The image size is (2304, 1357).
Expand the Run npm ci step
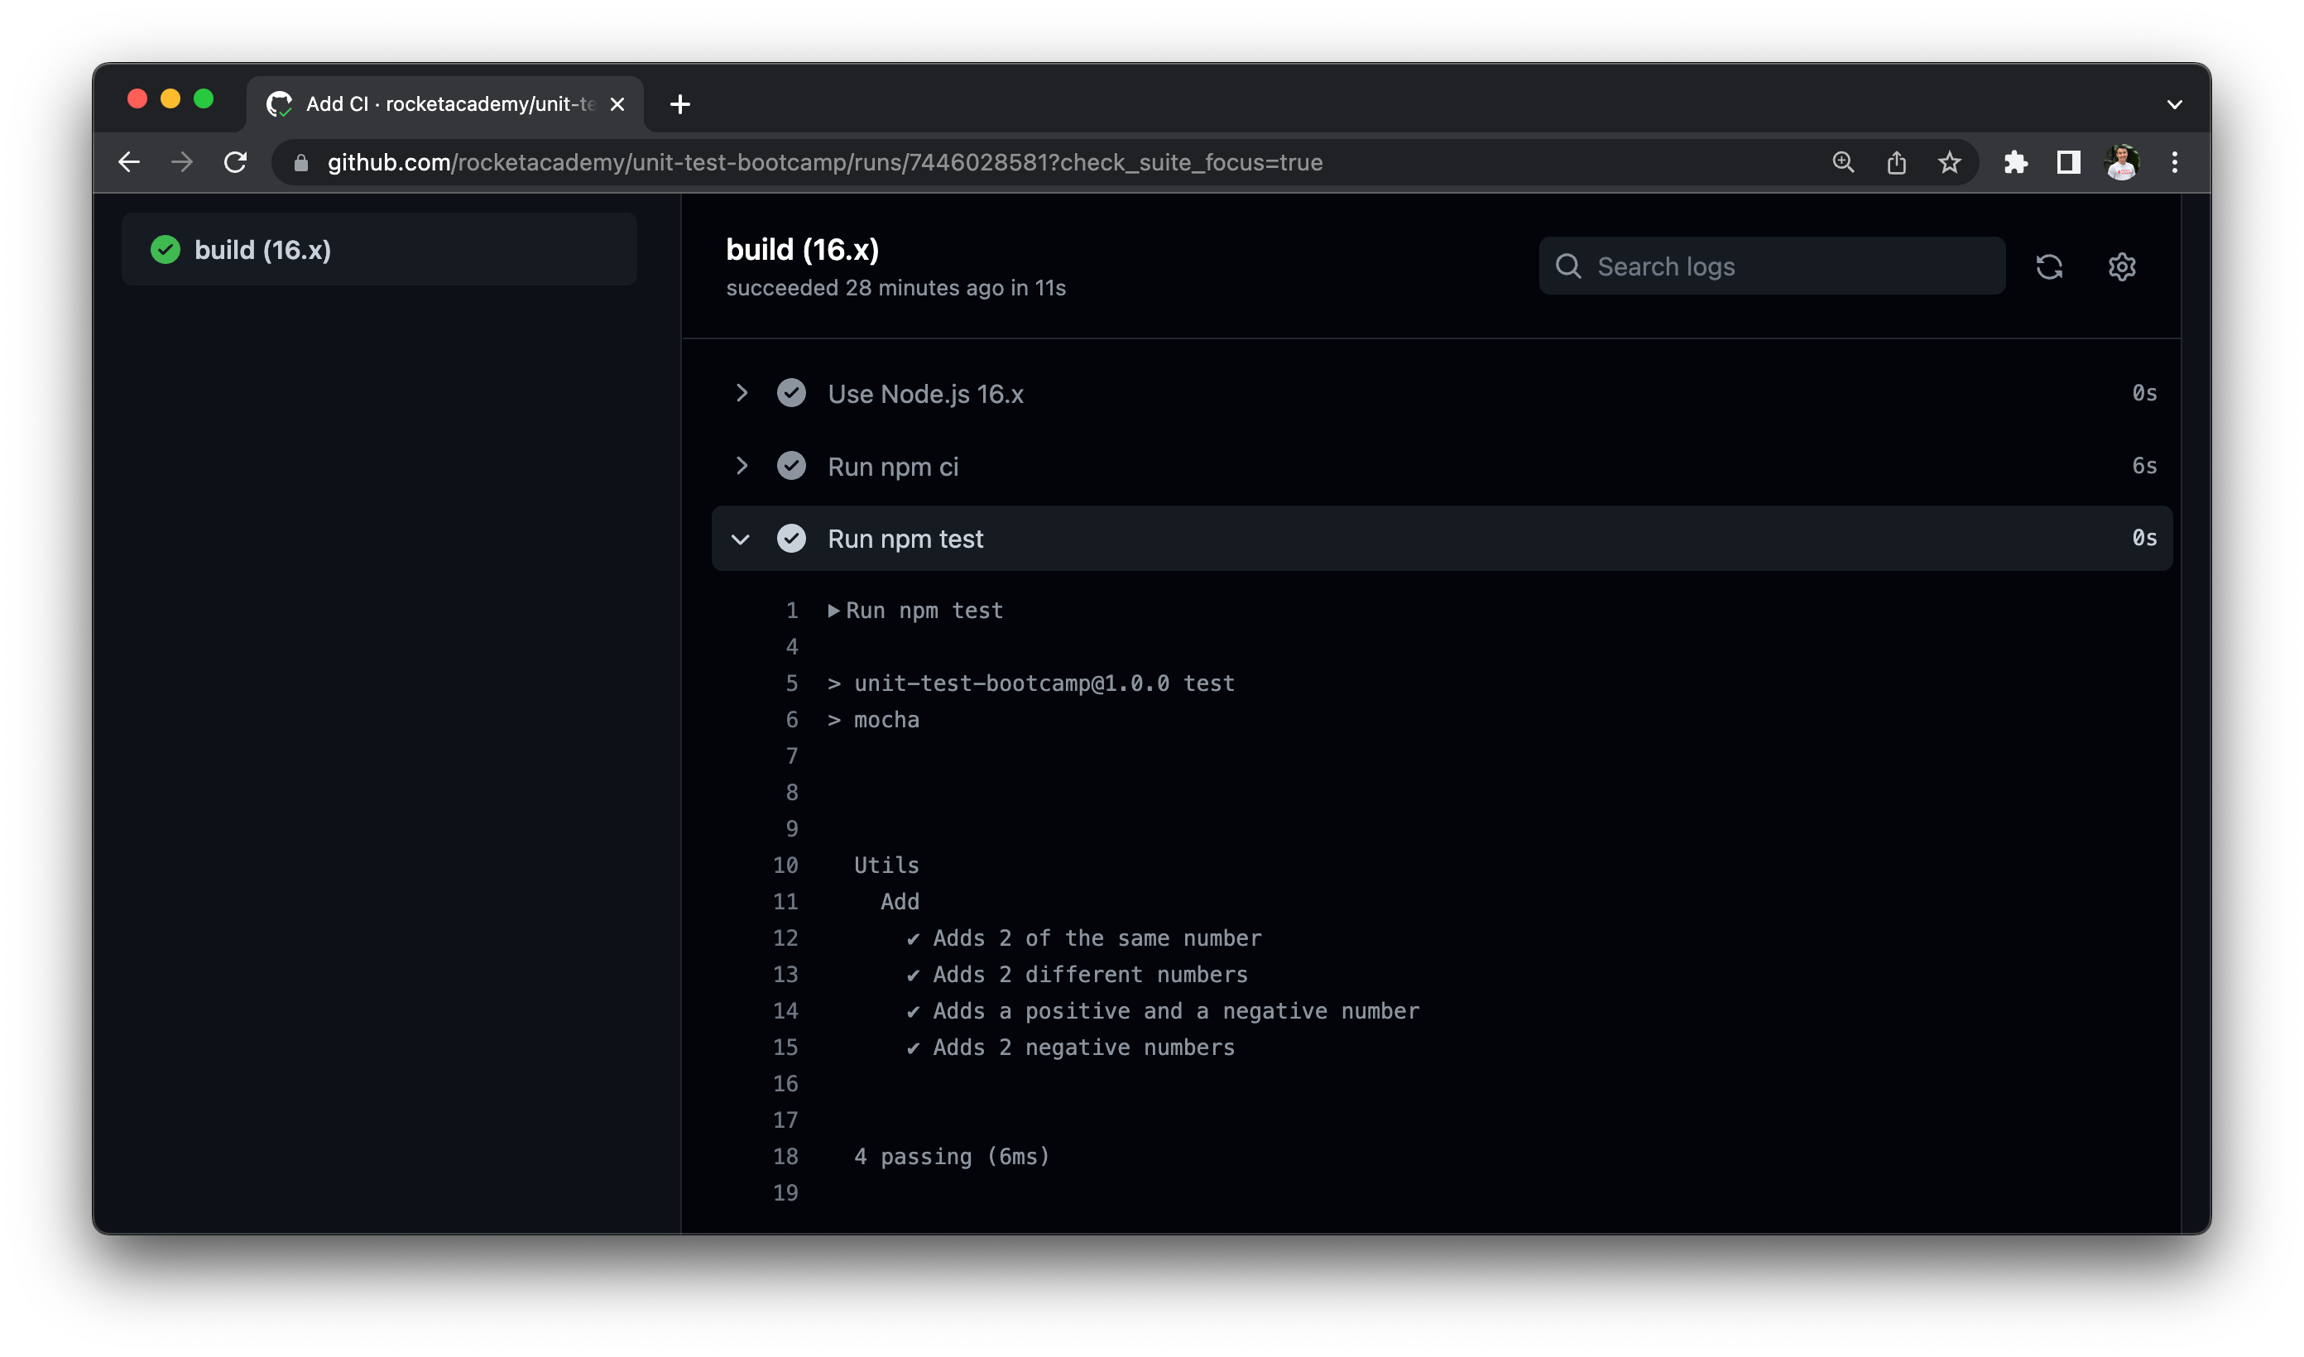coord(741,466)
